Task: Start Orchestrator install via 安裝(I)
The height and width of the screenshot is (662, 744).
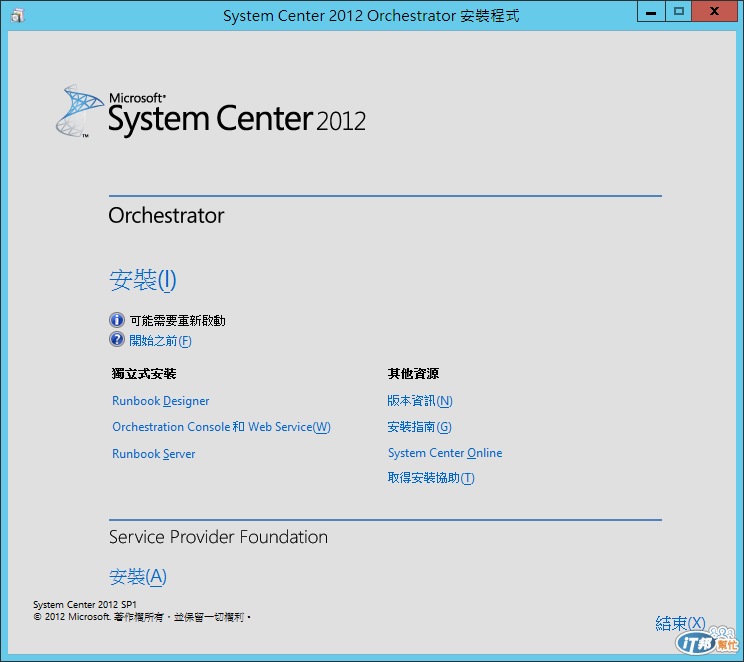Action: coord(143,280)
